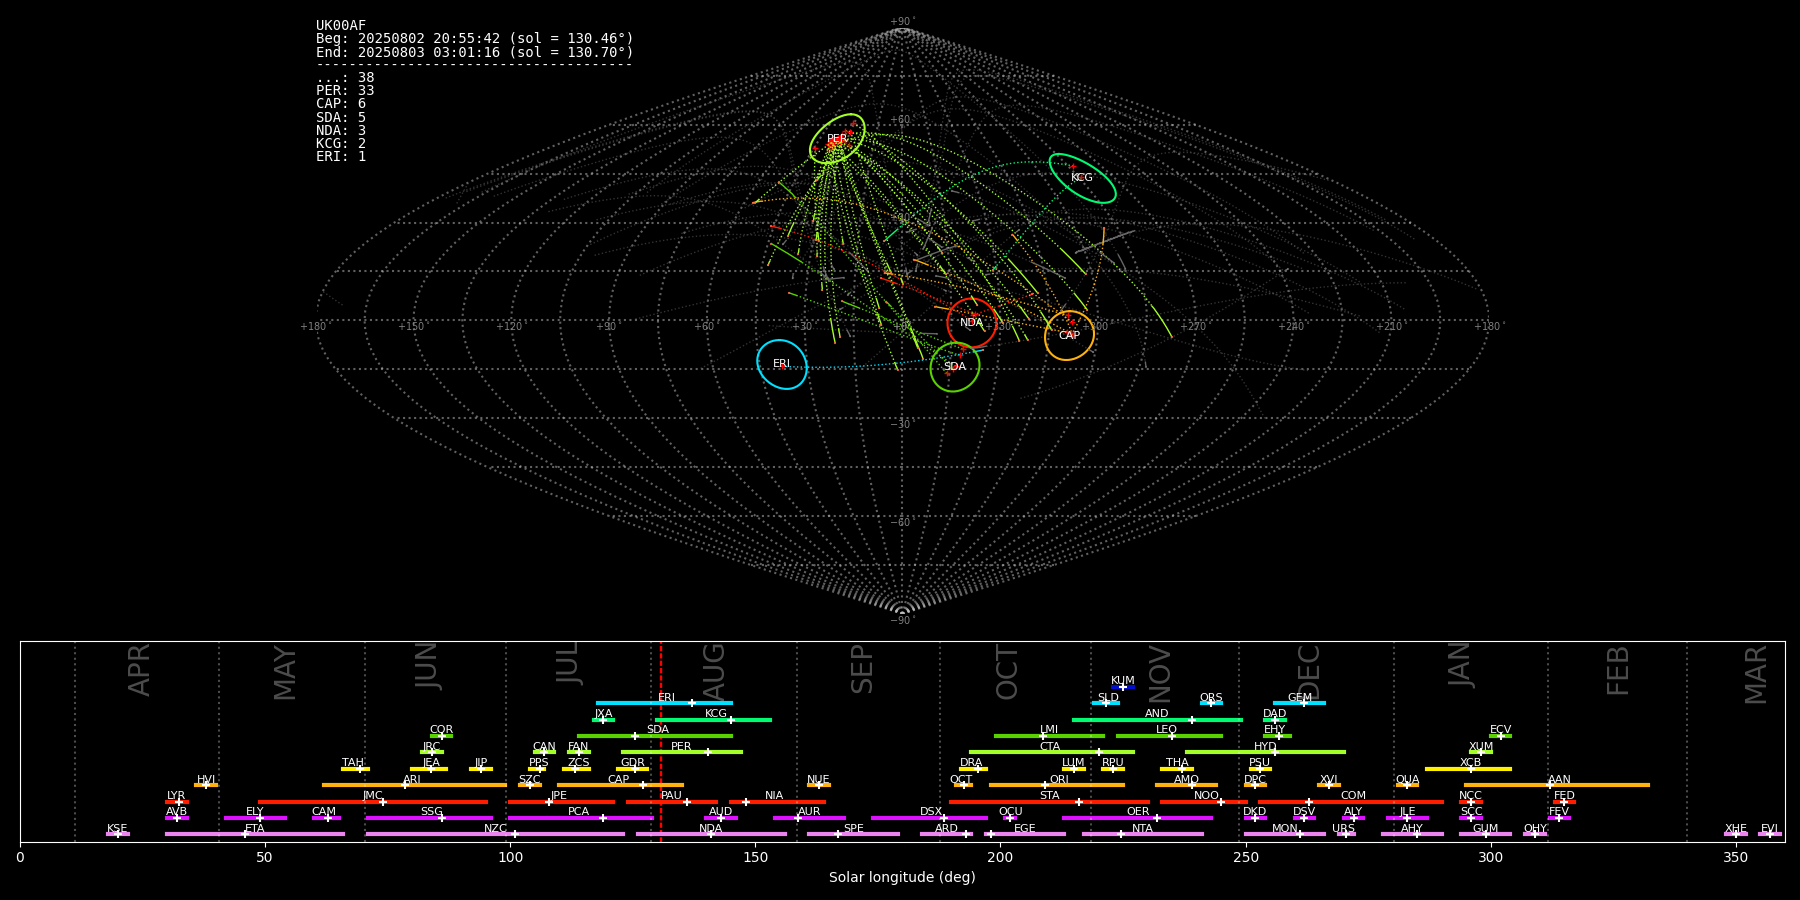The width and height of the screenshot is (1800, 900).
Task: Click the NZC shower bar on the timeline
Action: click(x=495, y=834)
